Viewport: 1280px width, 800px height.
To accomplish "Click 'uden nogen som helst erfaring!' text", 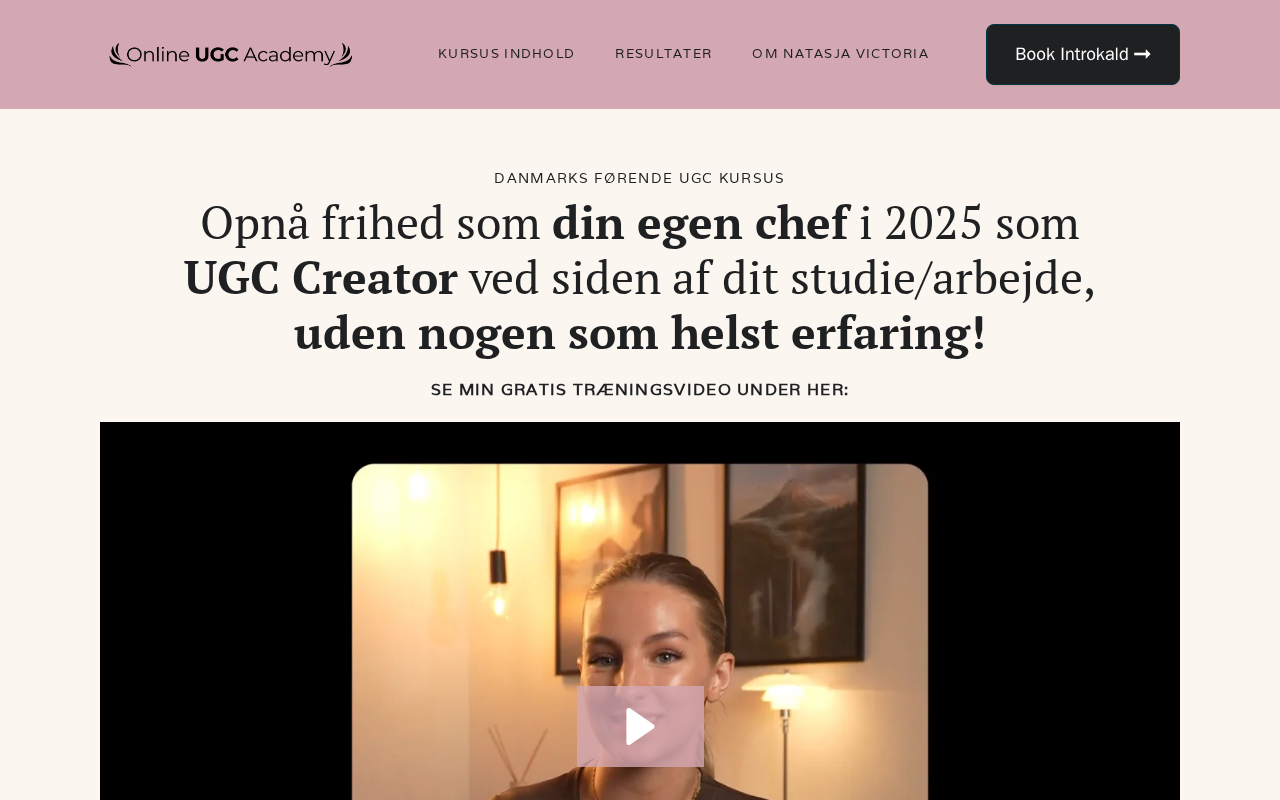I will 640,333.
